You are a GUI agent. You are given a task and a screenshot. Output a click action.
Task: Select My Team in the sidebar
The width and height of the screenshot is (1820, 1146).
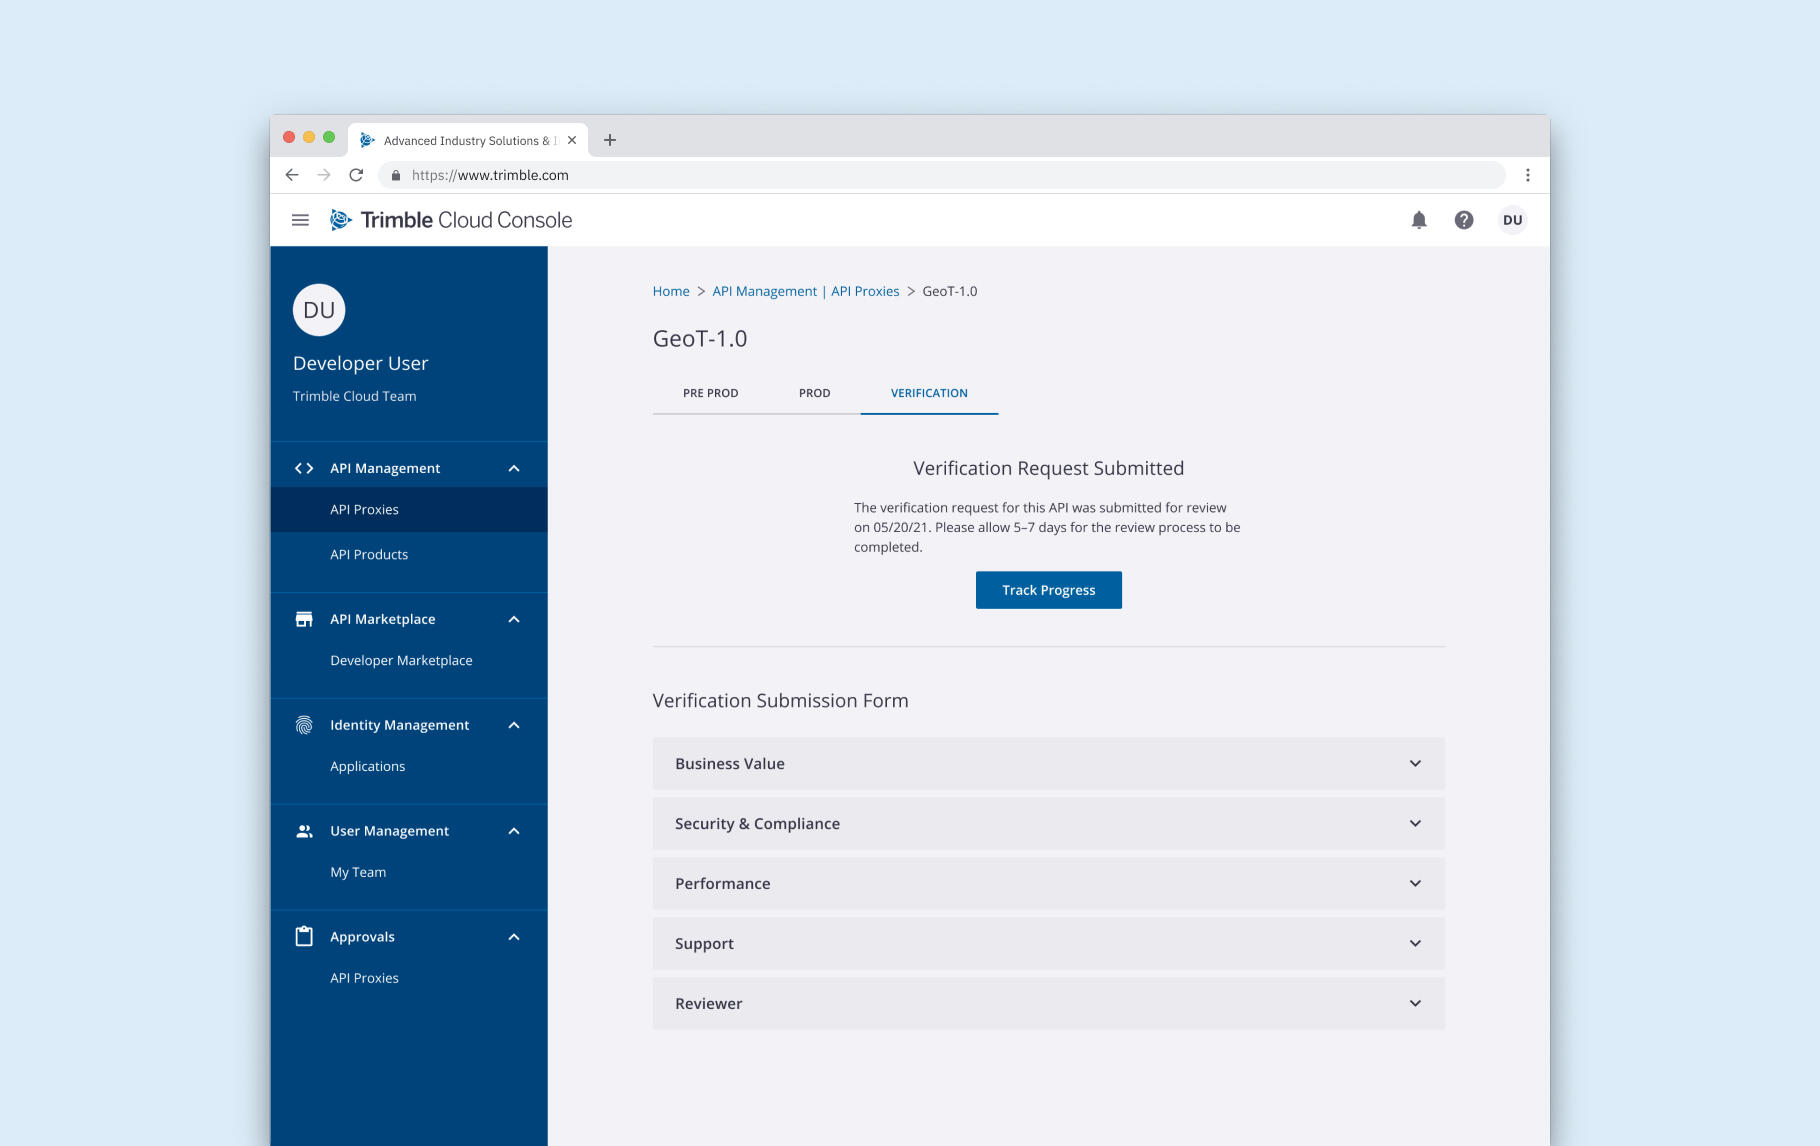[x=358, y=872]
